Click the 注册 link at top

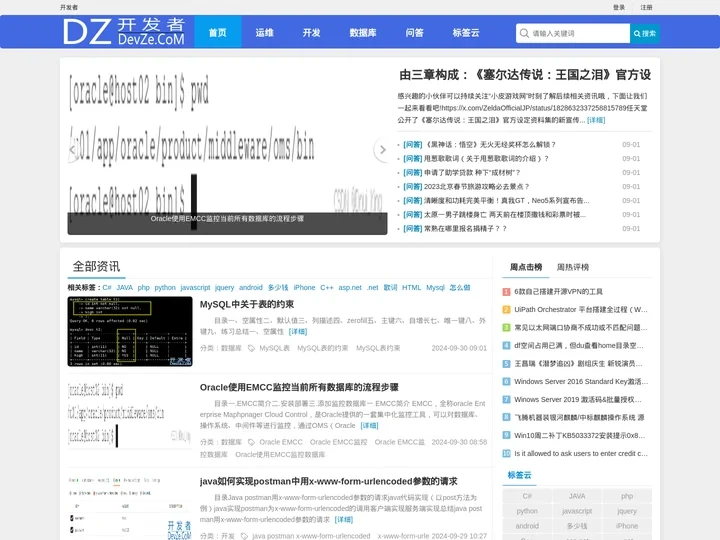(646, 7)
